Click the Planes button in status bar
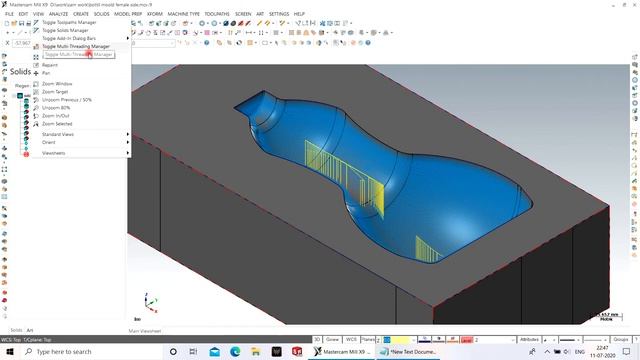640x360 pixels. [x=368, y=340]
